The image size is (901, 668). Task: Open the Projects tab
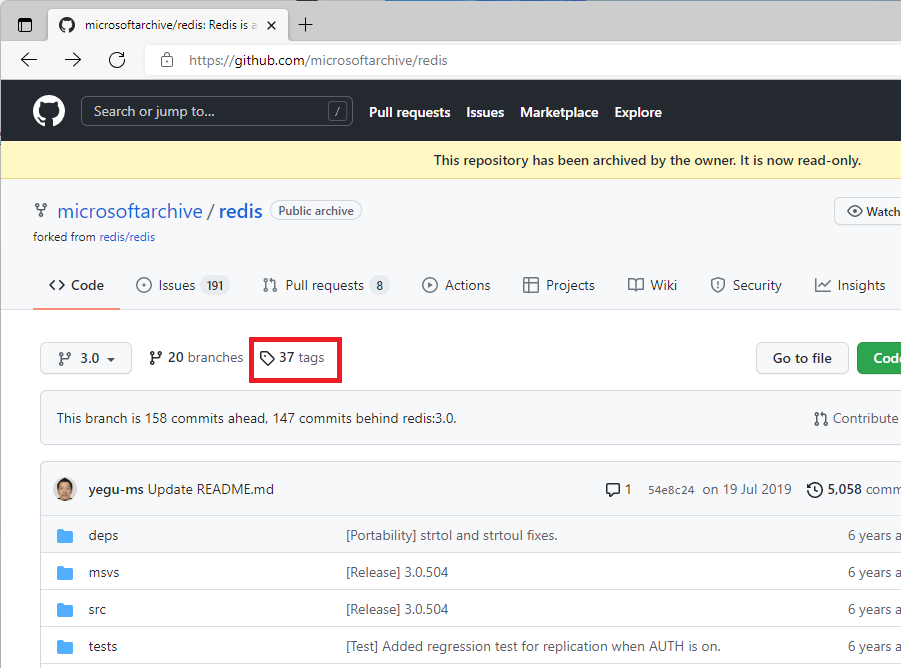click(x=559, y=285)
